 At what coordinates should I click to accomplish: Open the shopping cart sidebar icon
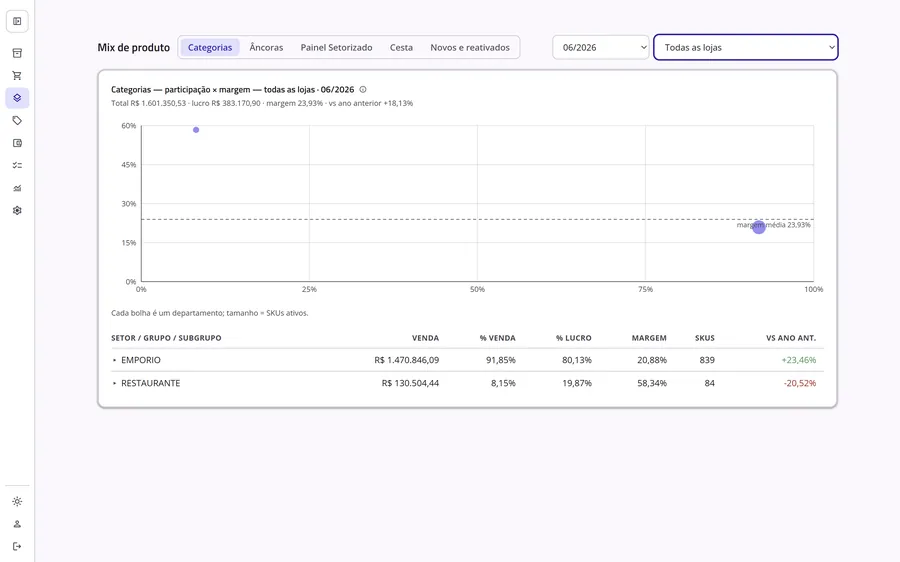(x=17, y=76)
